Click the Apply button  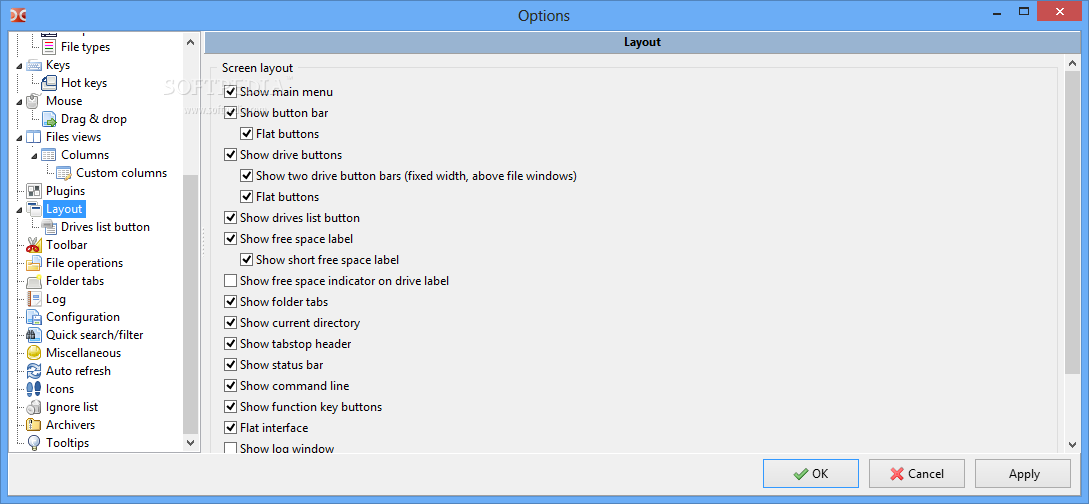pos(1024,474)
